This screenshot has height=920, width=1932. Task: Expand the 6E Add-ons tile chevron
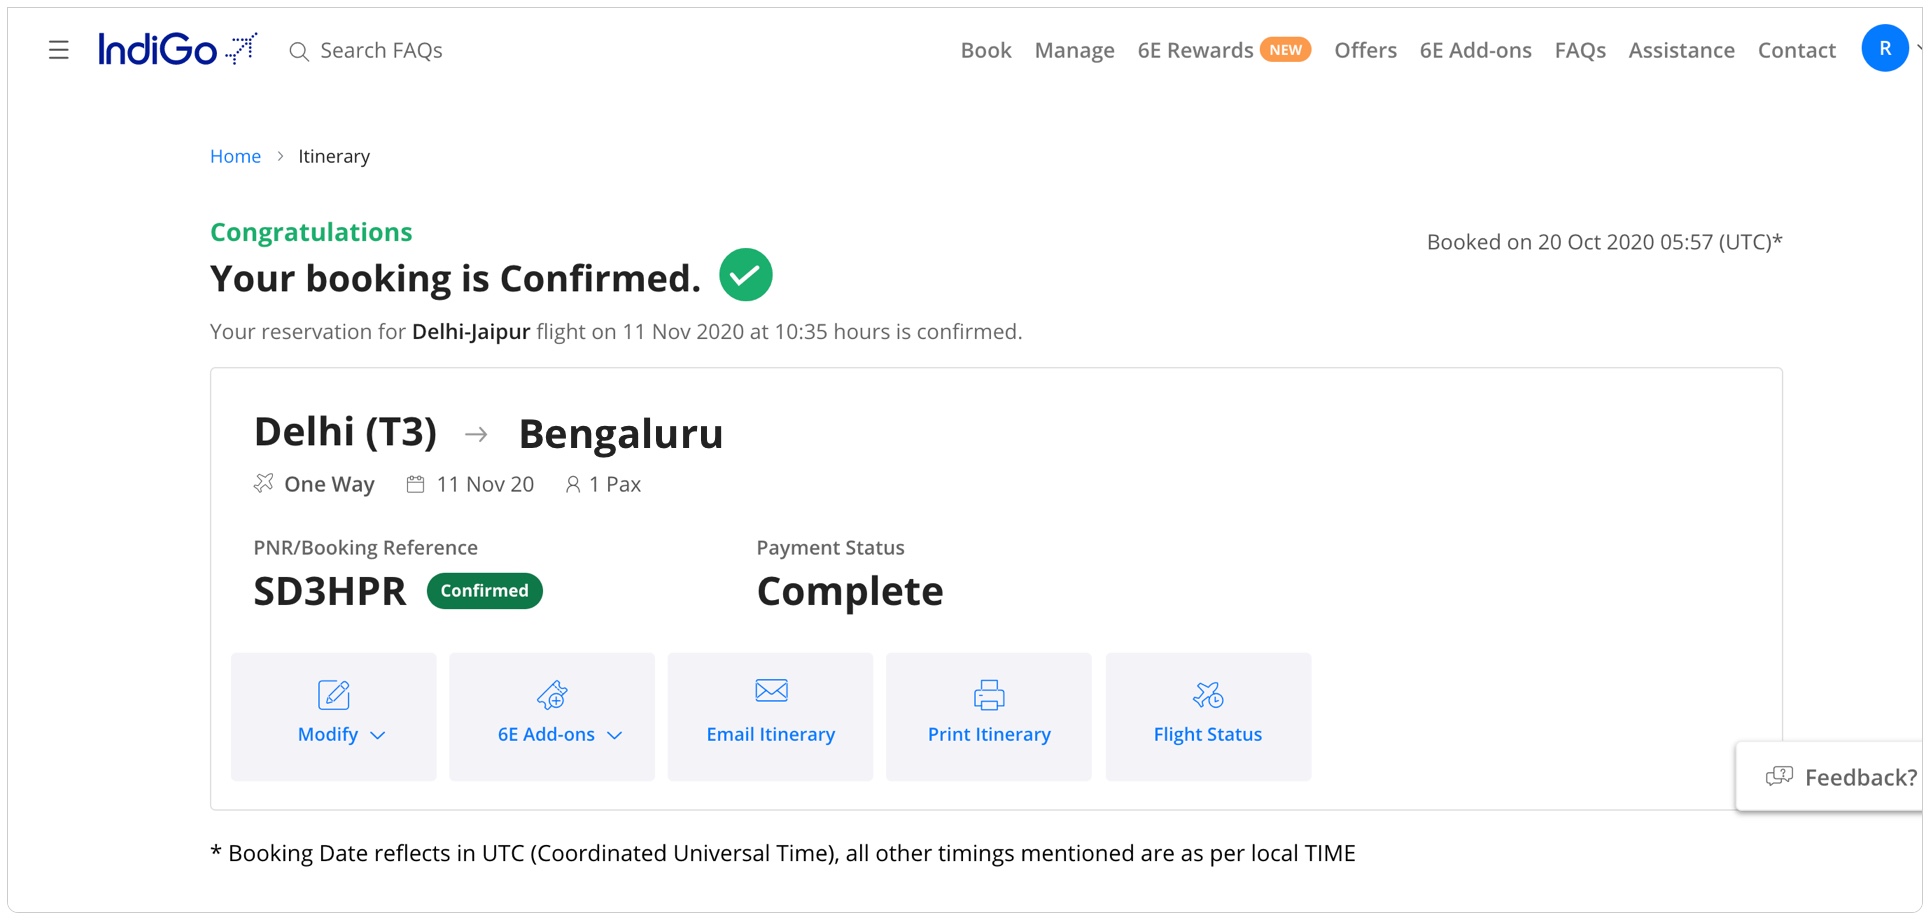tap(615, 736)
